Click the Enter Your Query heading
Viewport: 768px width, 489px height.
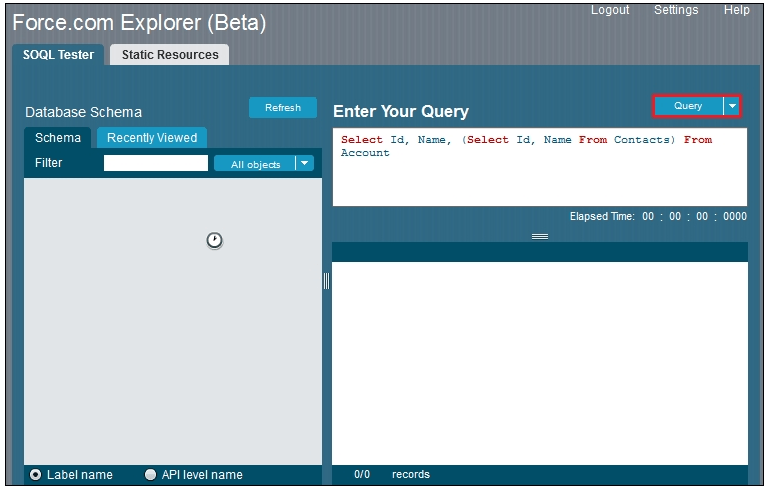pos(401,111)
